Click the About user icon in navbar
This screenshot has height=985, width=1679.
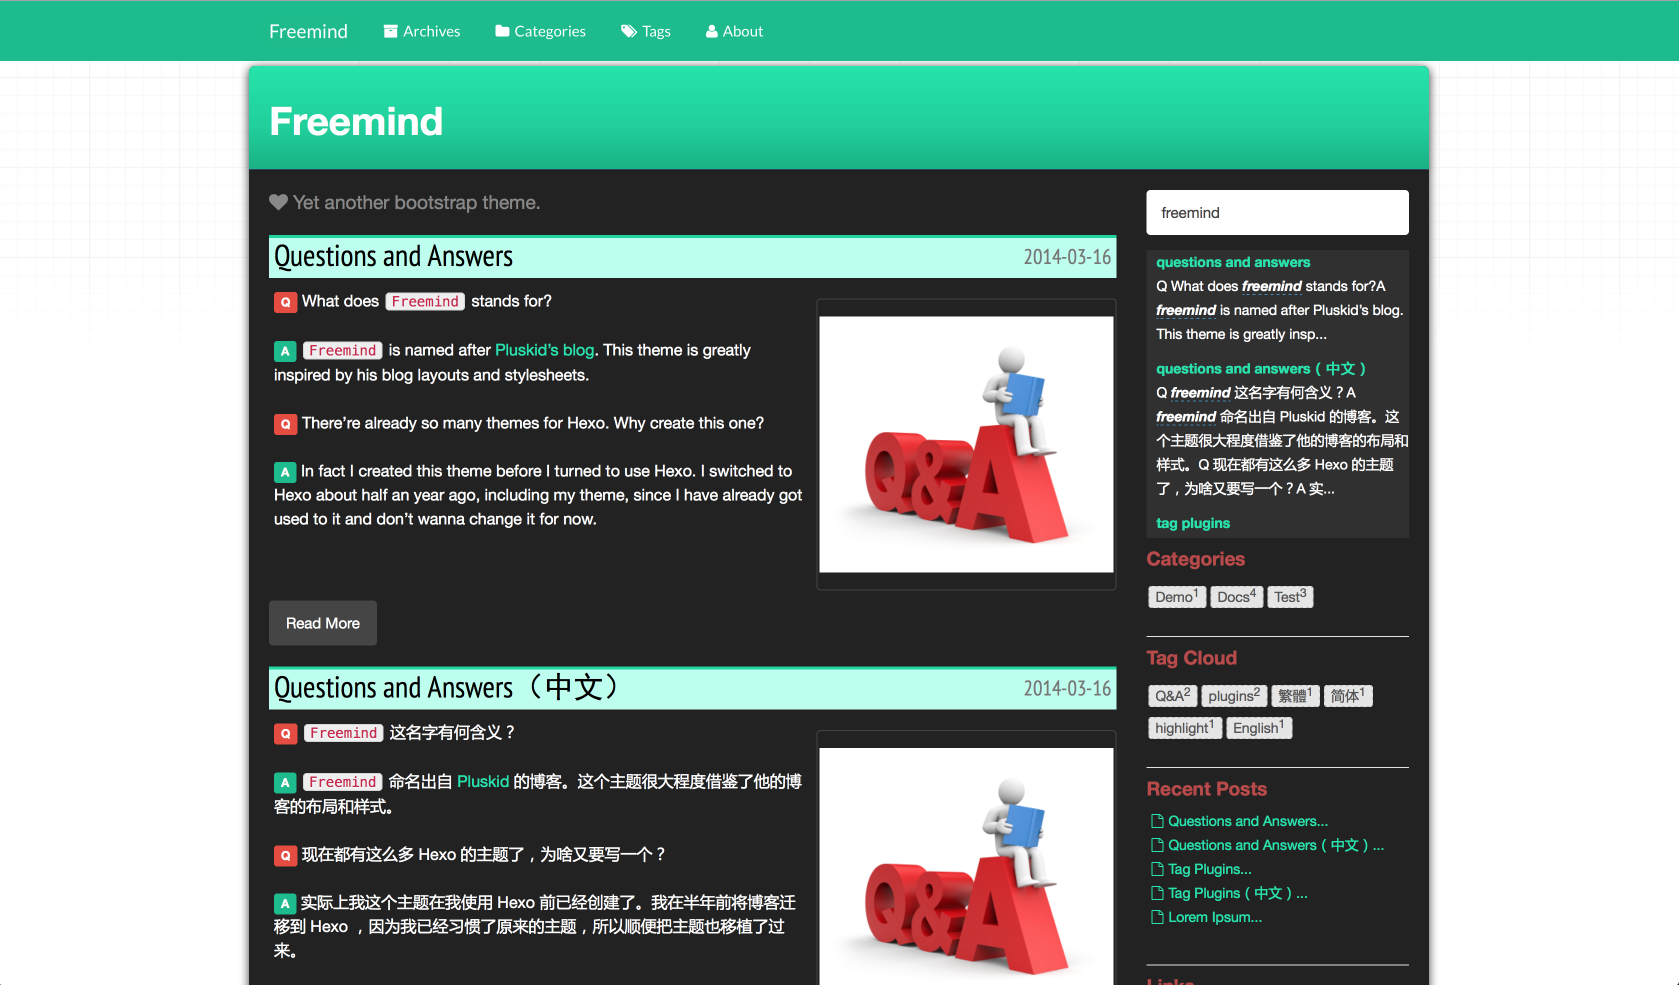[712, 31]
